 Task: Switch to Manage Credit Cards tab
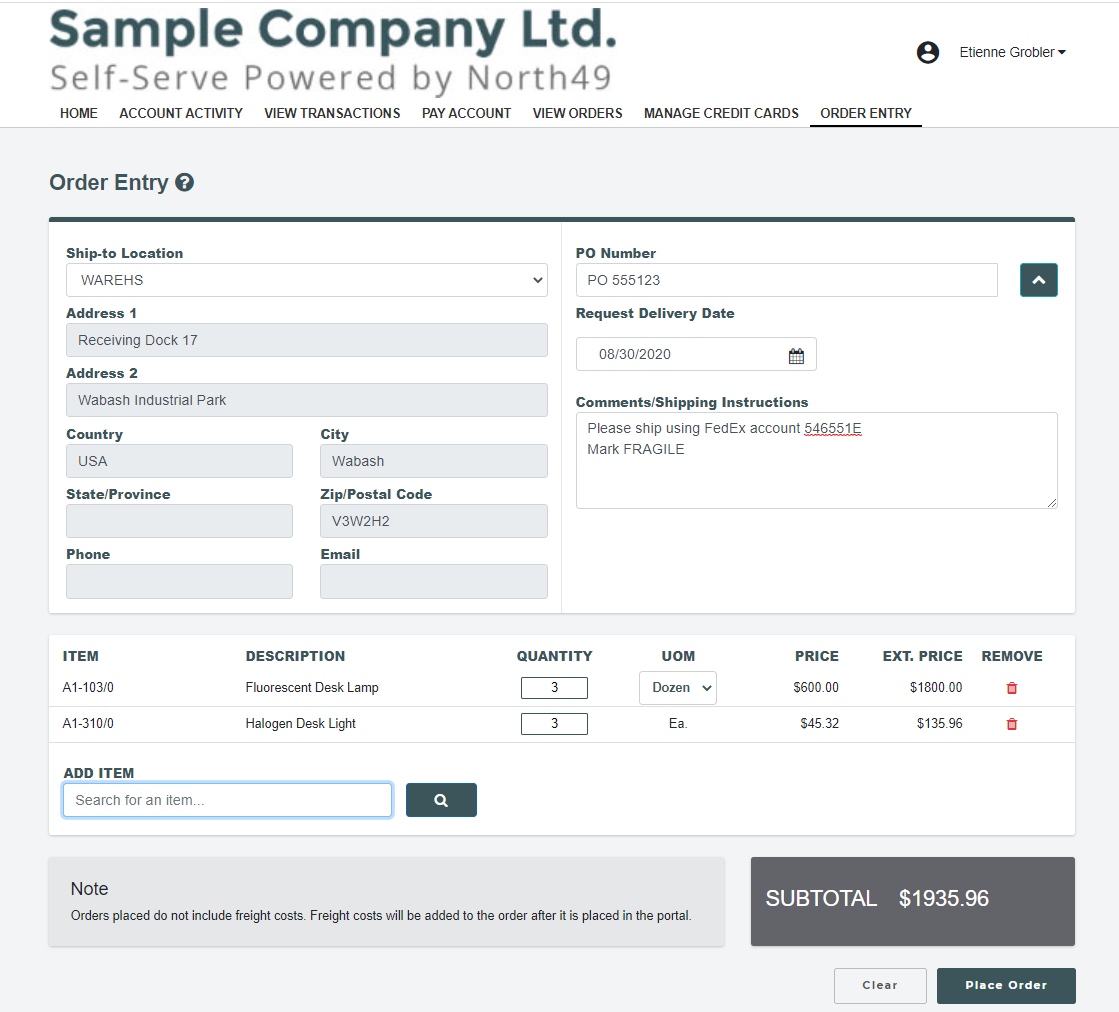721,113
